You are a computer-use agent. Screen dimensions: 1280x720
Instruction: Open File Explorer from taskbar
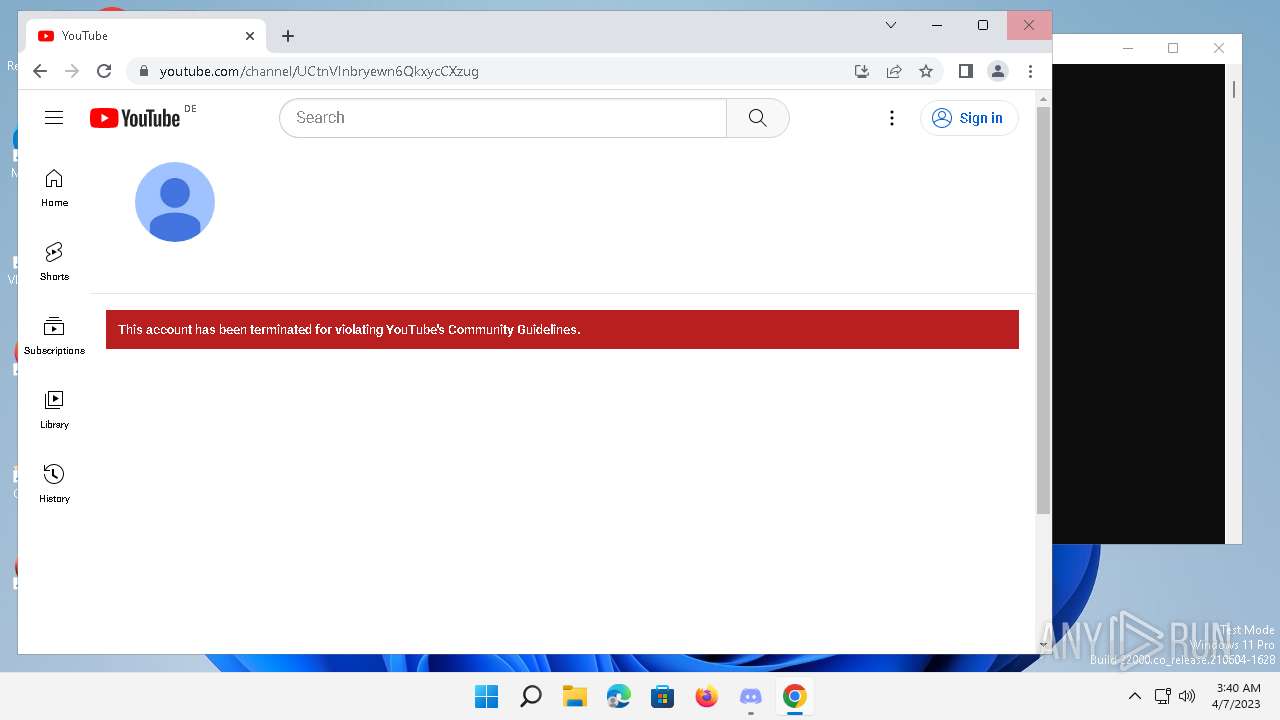click(x=575, y=696)
